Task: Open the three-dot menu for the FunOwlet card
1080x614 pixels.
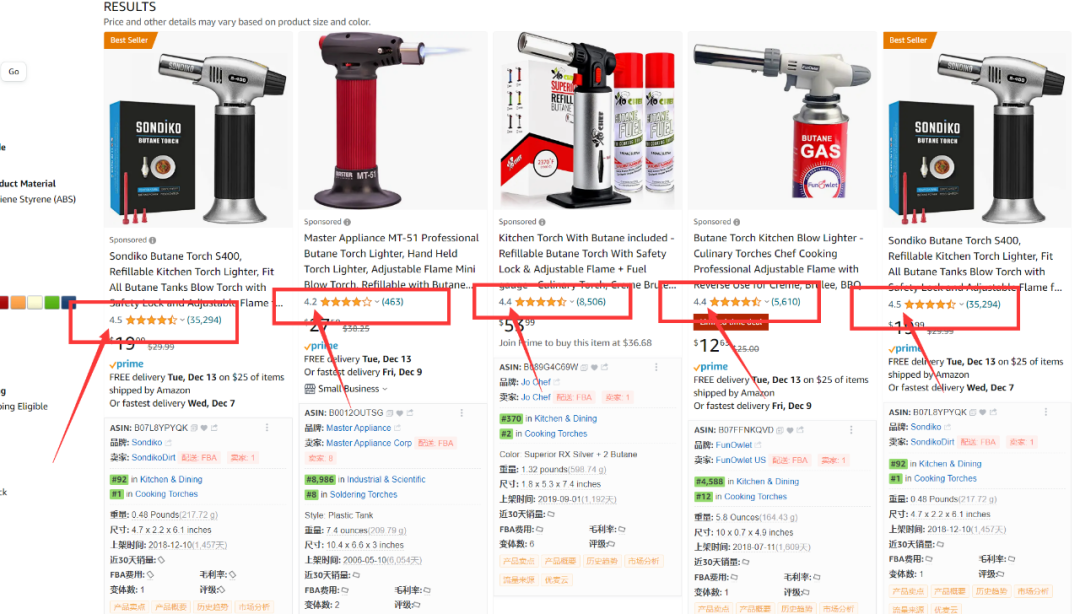Action: tap(851, 430)
